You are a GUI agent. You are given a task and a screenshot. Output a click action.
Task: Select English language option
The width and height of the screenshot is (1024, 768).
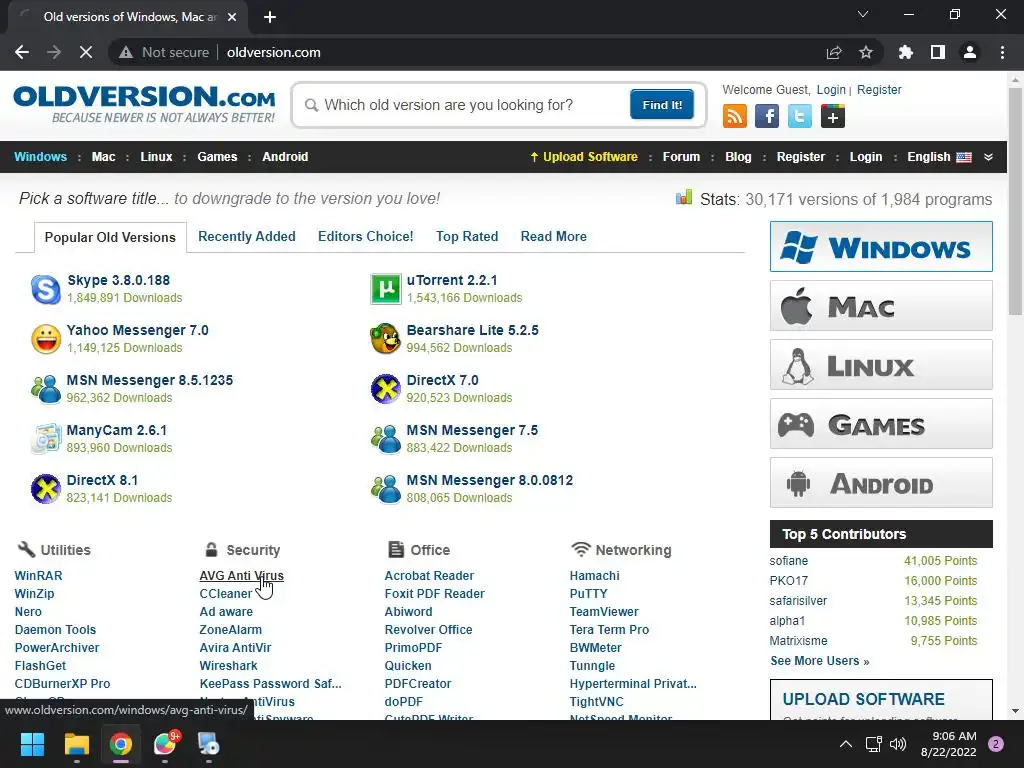(939, 157)
